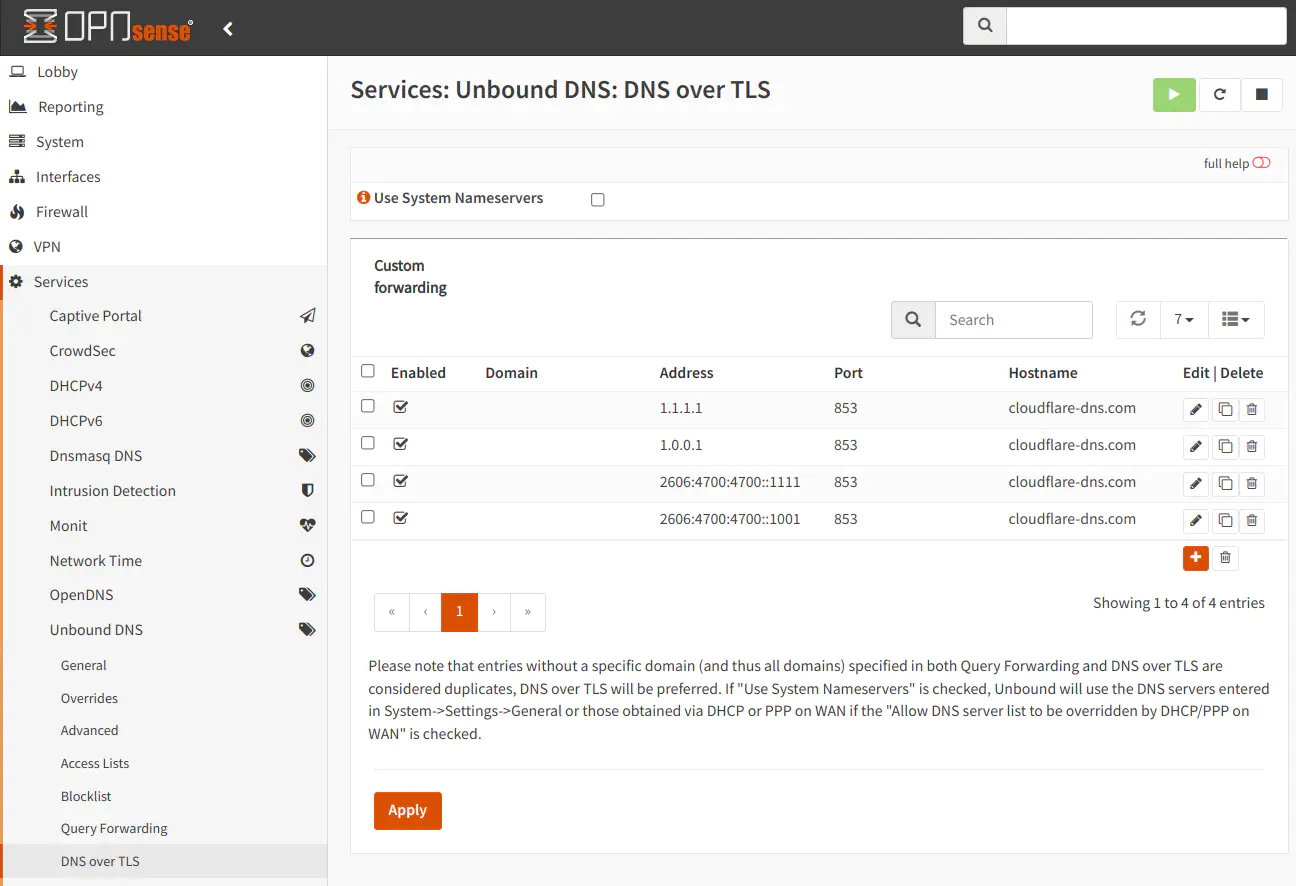Clone the 1.0.0.1 forwarding entry
The width and height of the screenshot is (1296, 886).
[x=1225, y=447]
